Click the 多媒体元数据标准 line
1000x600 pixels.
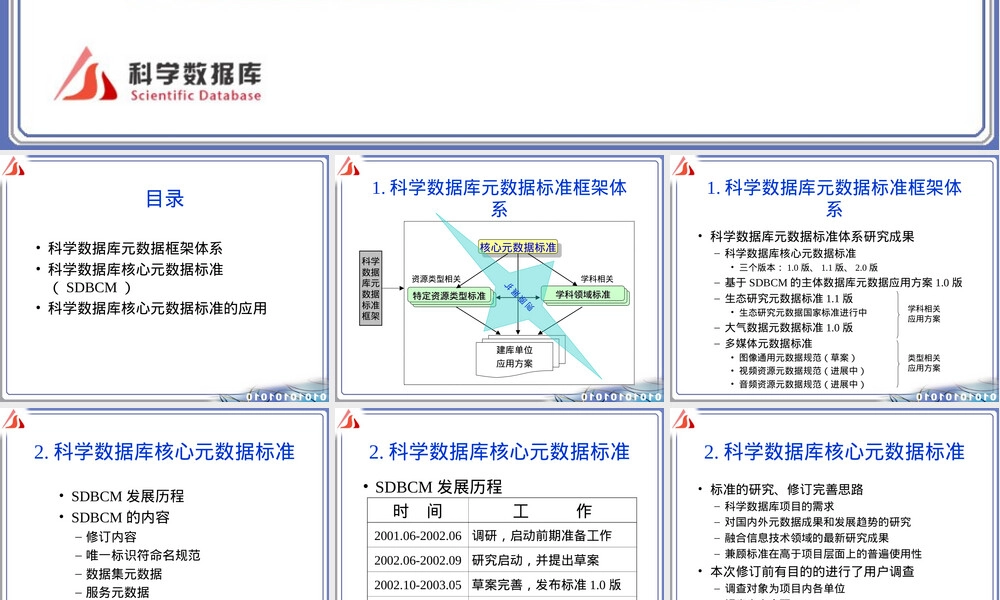coord(768,343)
